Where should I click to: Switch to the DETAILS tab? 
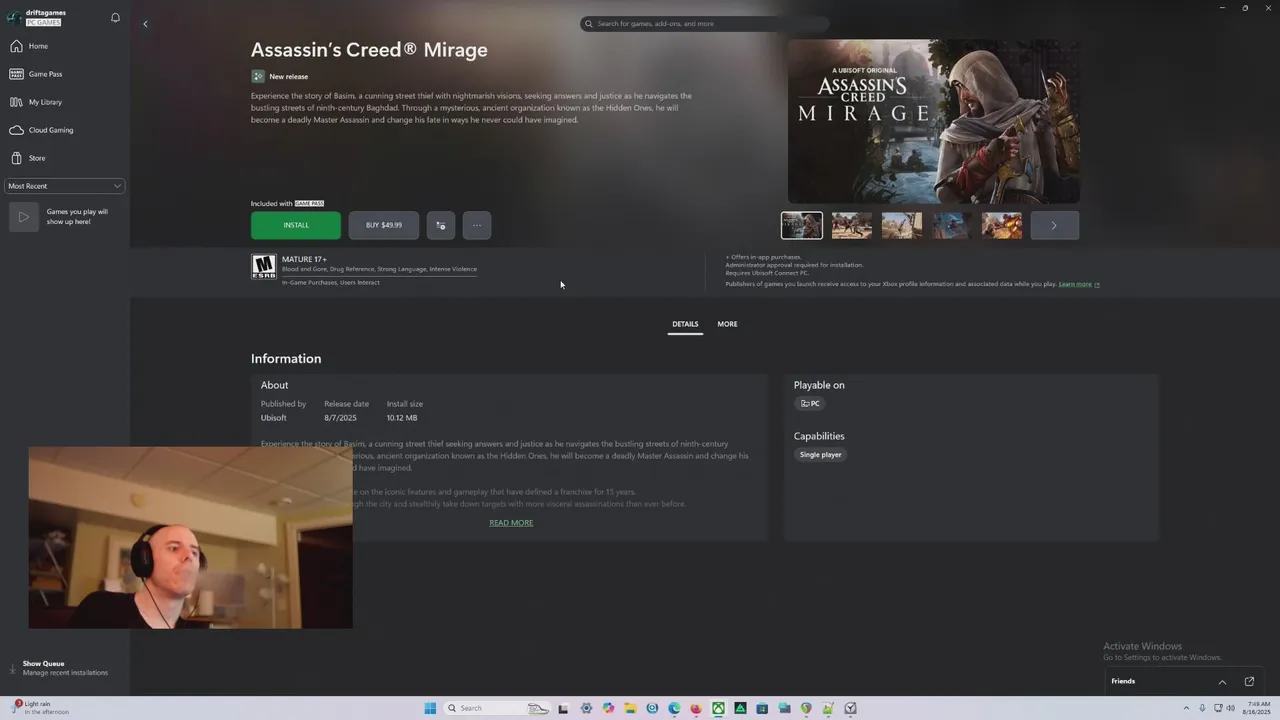(685, 324)
